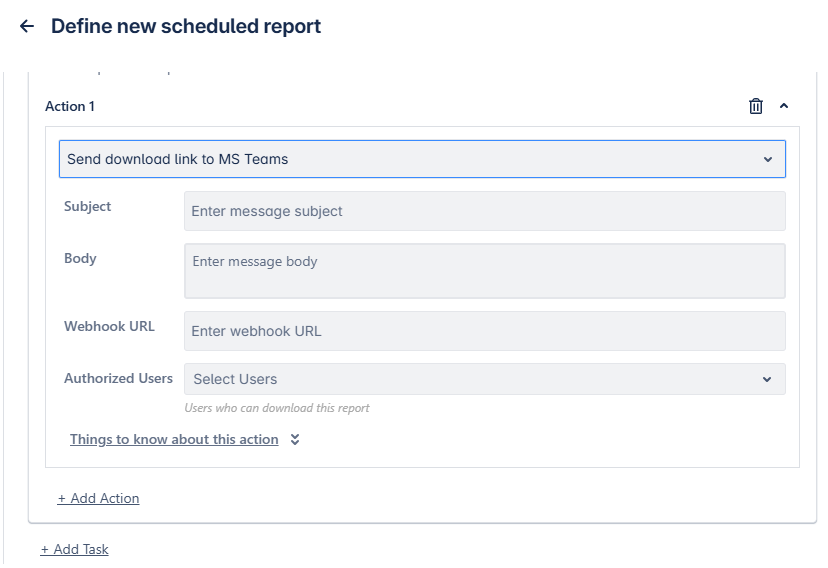This screenshot has width=828, height=568.
Task: Open Things to know about this action
Action: tap(174, 439)
